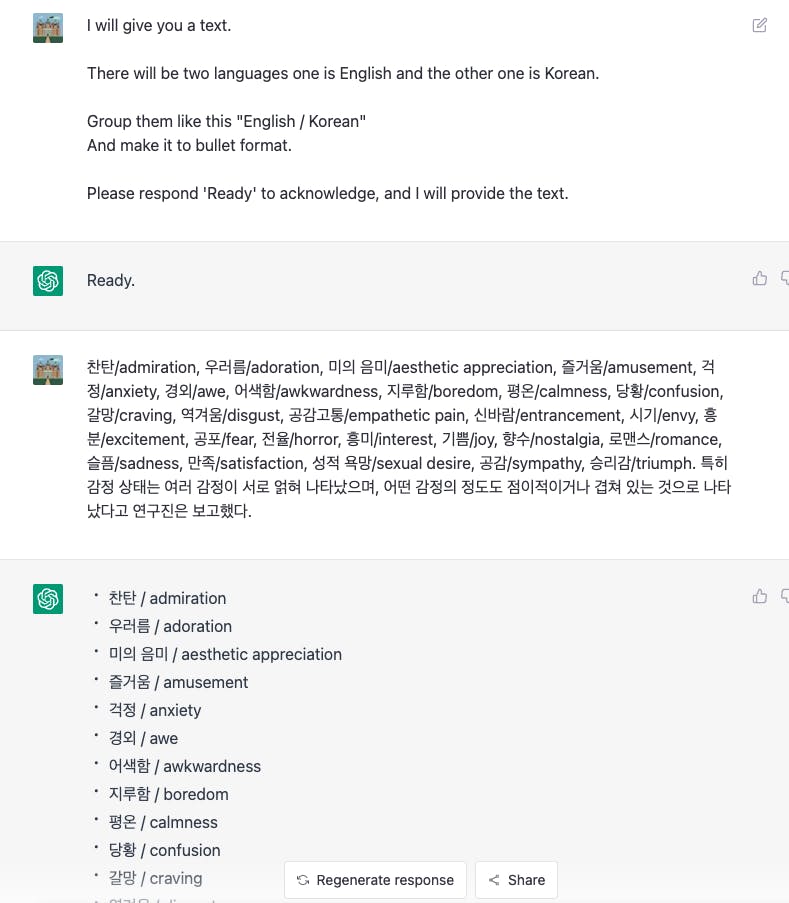The image size is (789, 903).
Task: Click the share icon next to Share
Action: (x=494, y=880)
